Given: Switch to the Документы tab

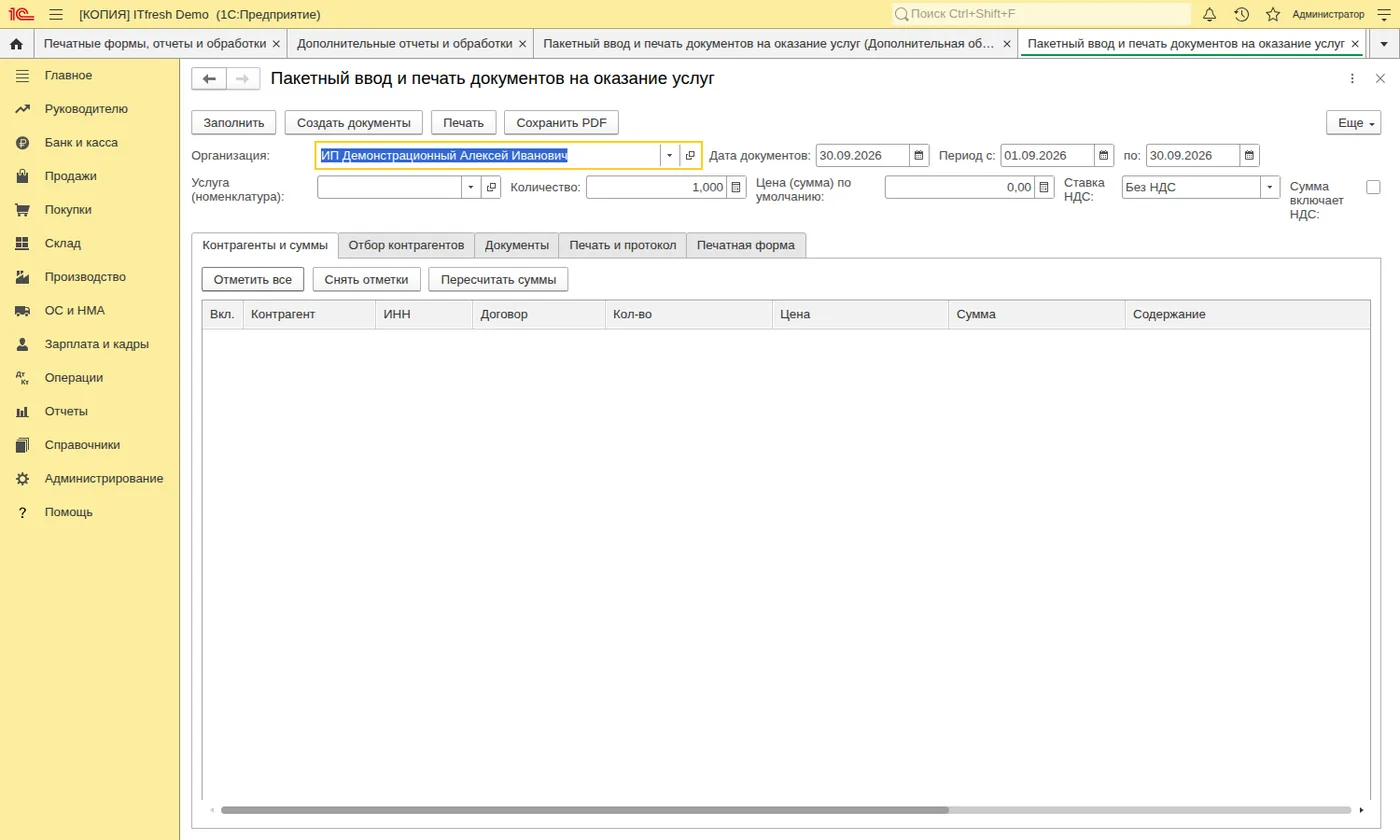Looking at the screenshot, I should coord(517,245).
